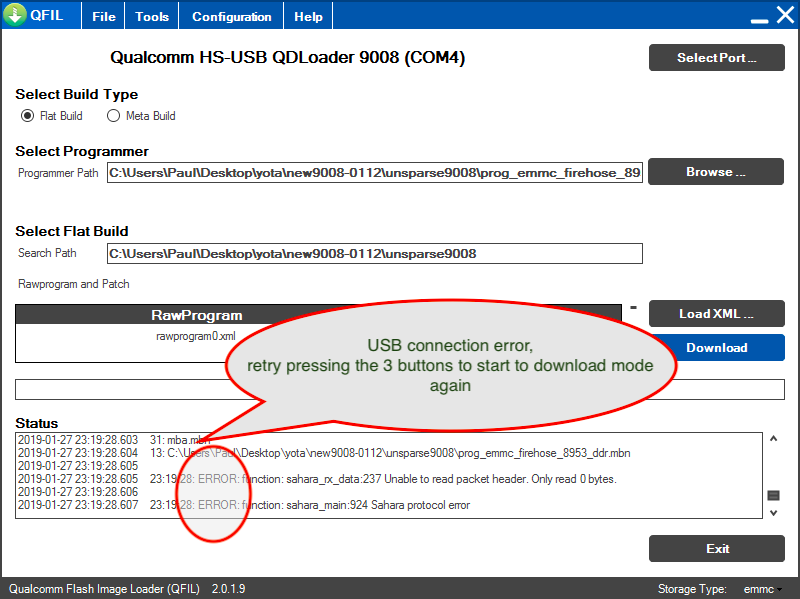Open the Help menu
The image size is (800, 599).
pyautogui.click(x=308, y=16)
